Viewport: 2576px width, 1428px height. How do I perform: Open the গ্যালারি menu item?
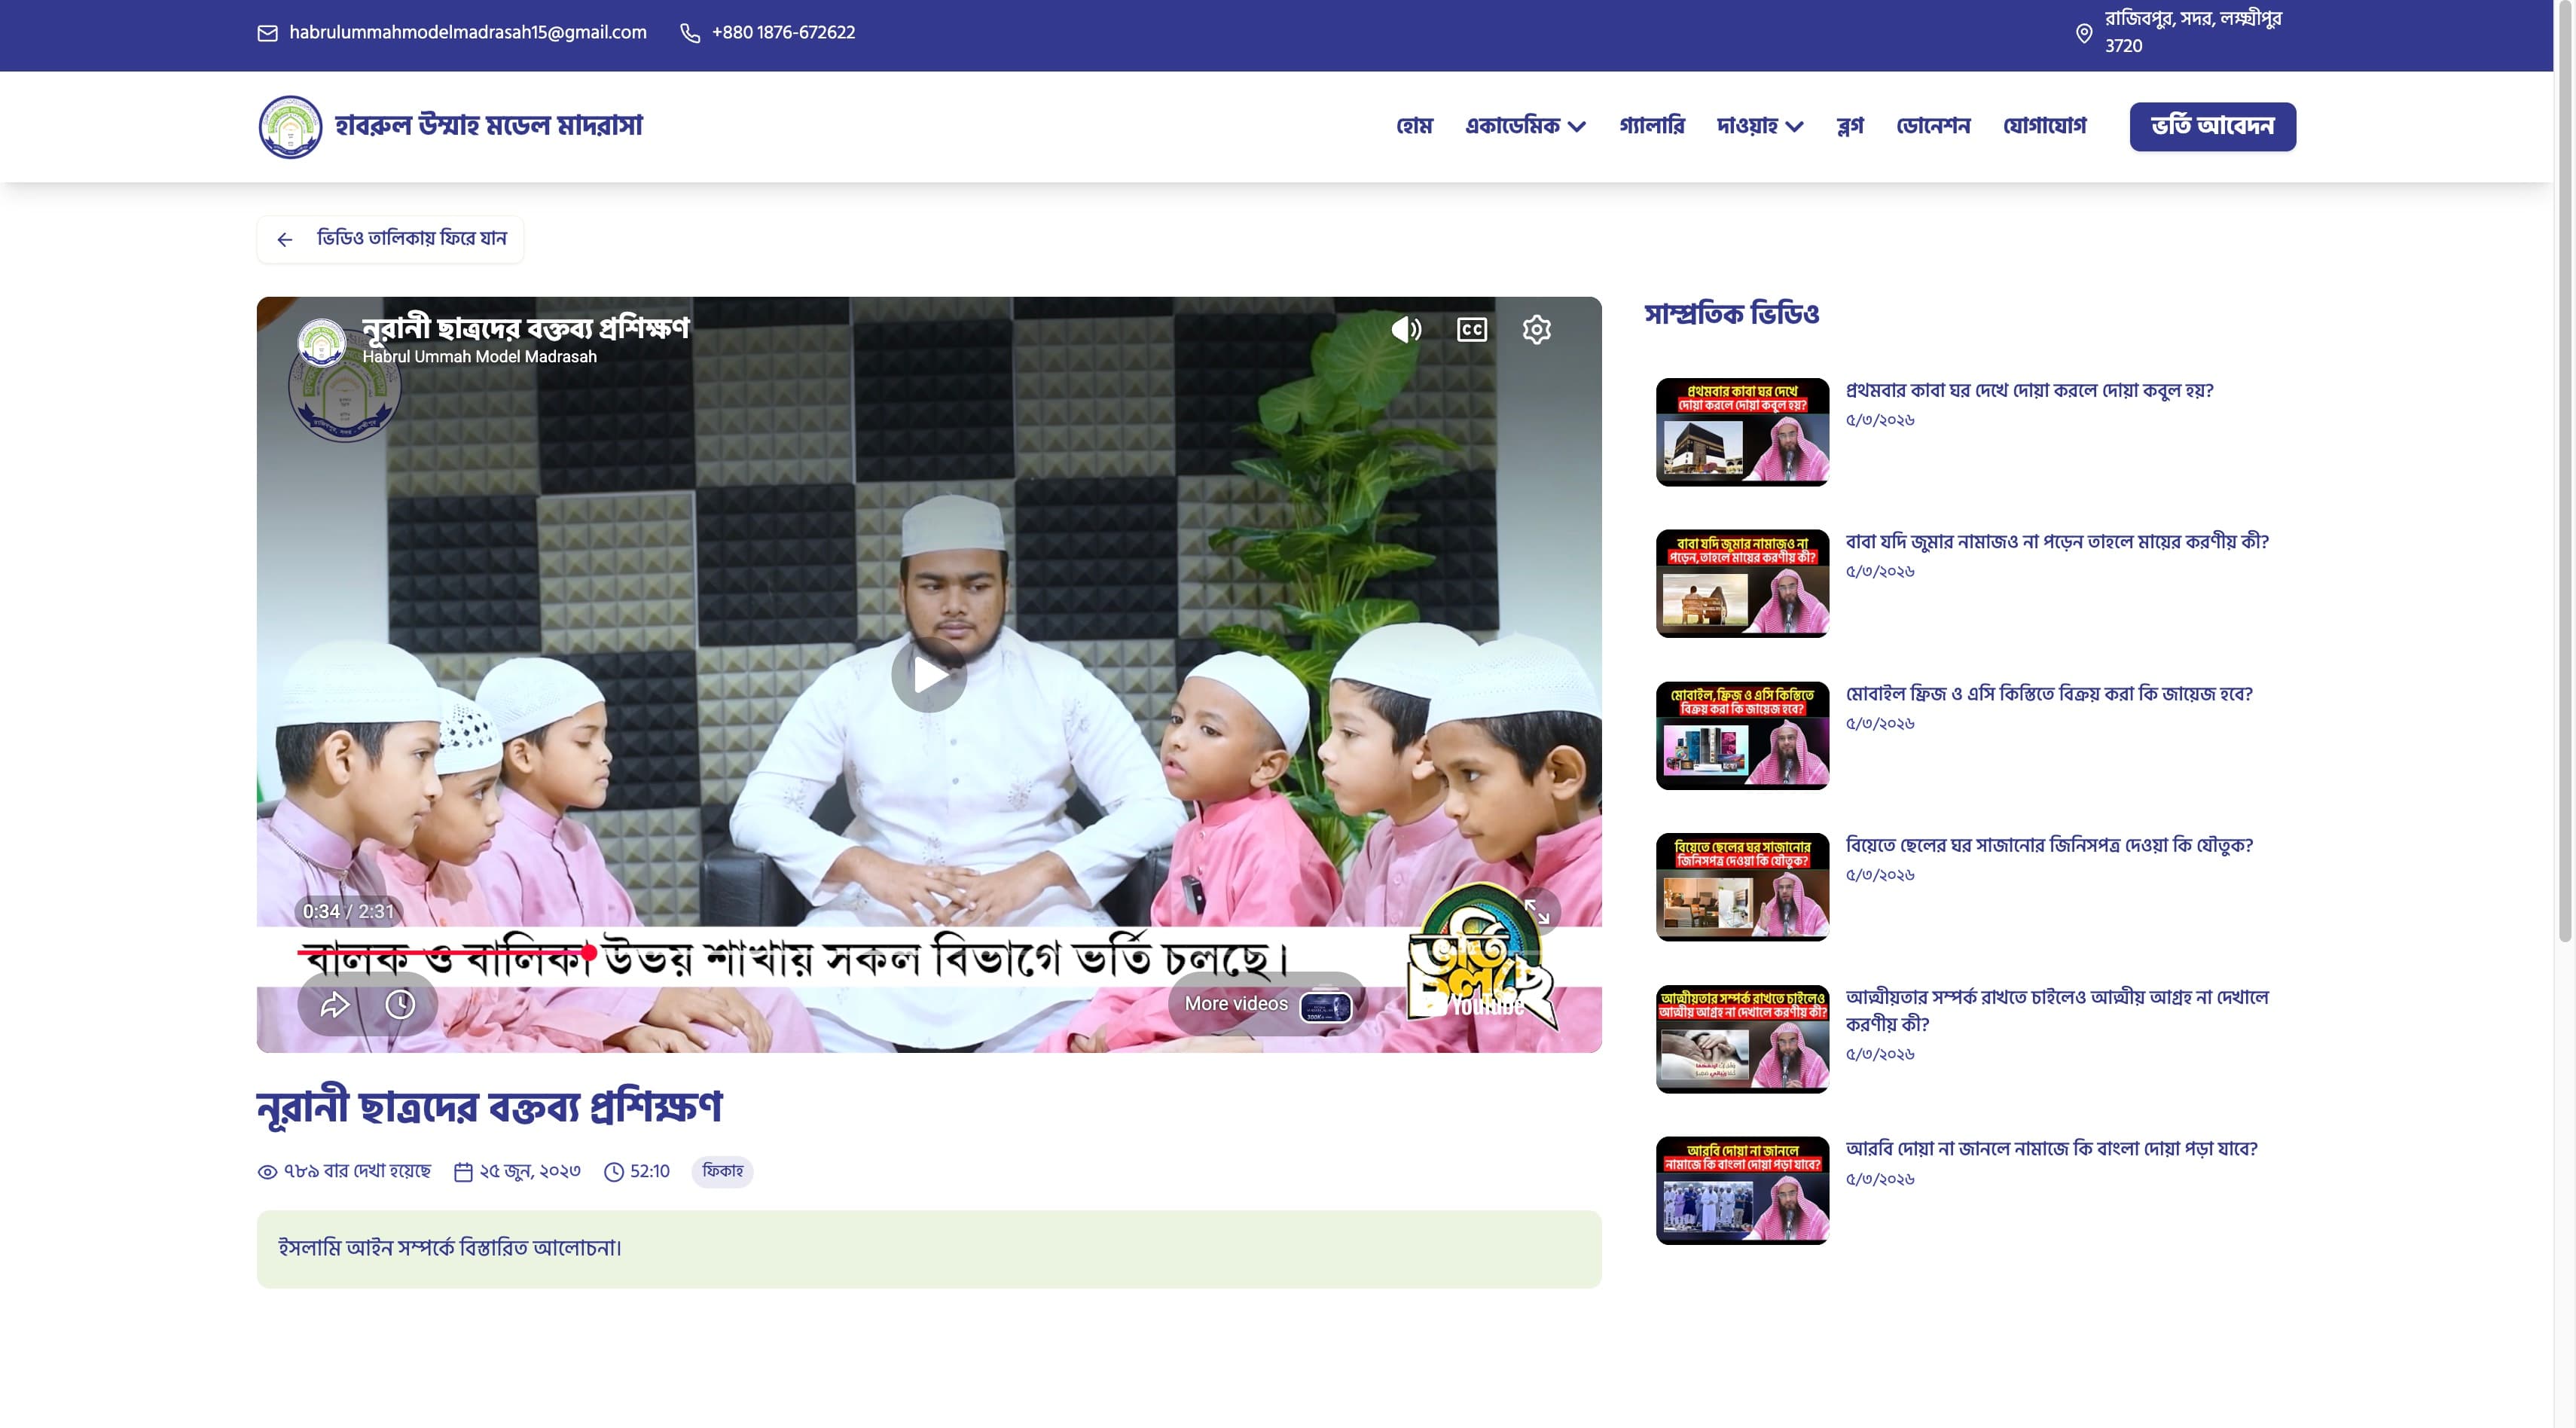1652,126
